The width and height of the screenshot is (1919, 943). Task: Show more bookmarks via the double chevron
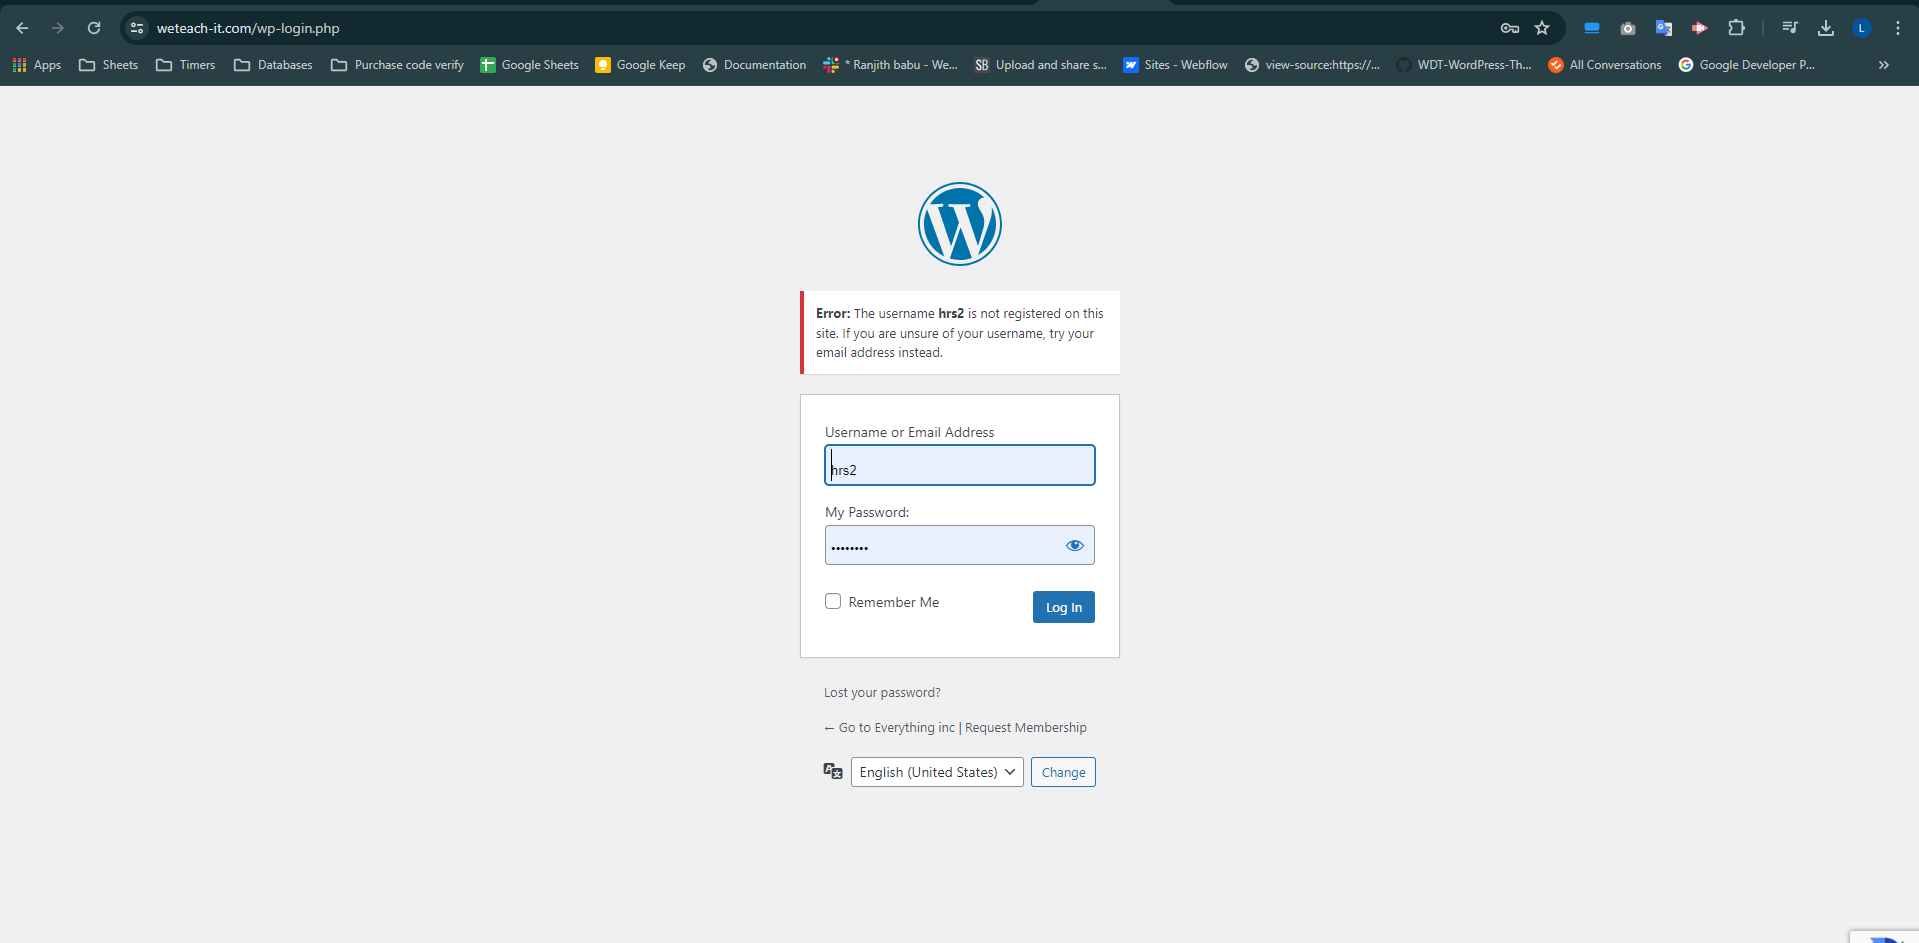[x=1883, y=65]
